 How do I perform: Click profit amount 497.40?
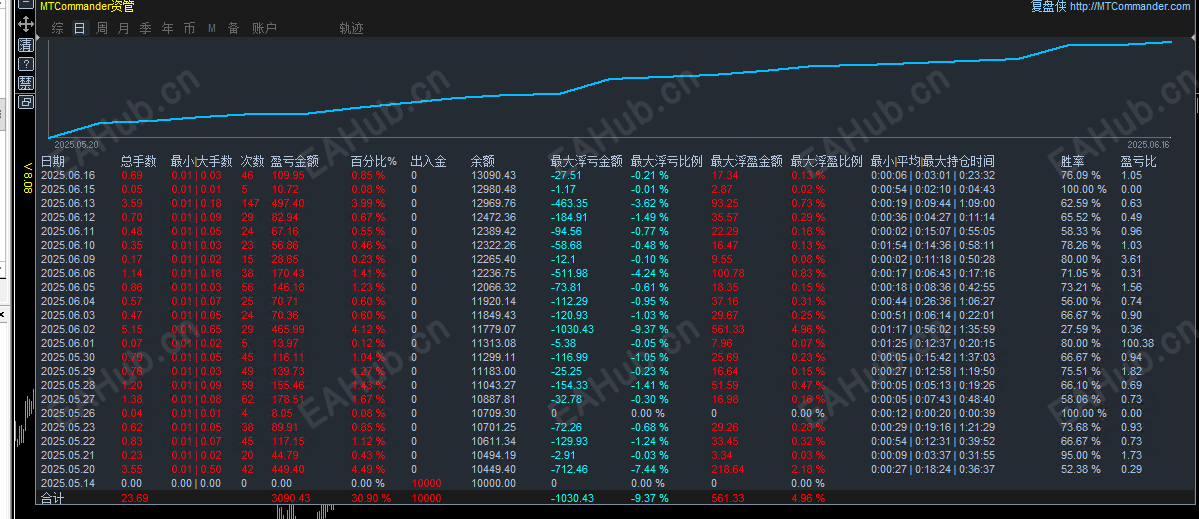point(288,203)
